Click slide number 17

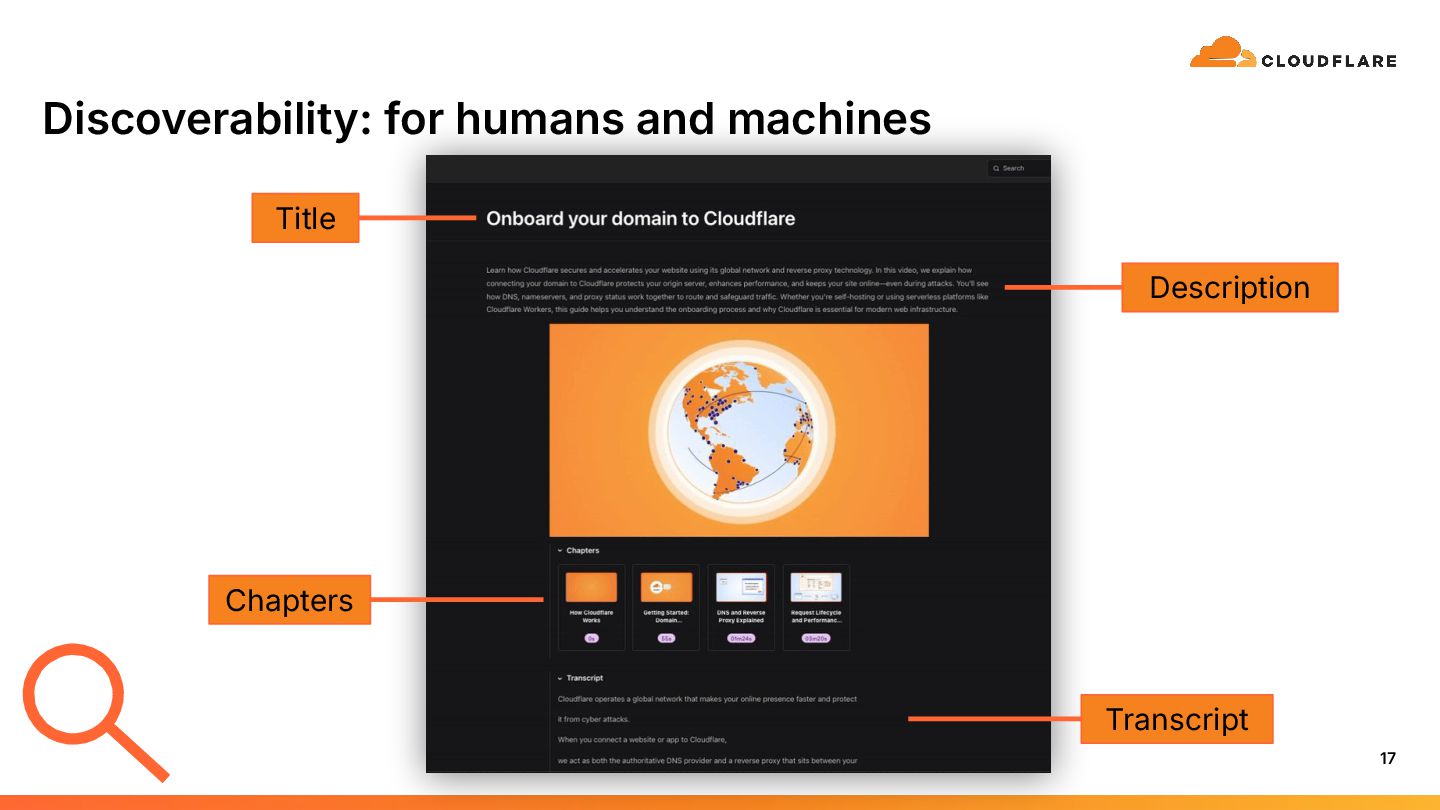pyautogui.click(x=1388, y=758)
